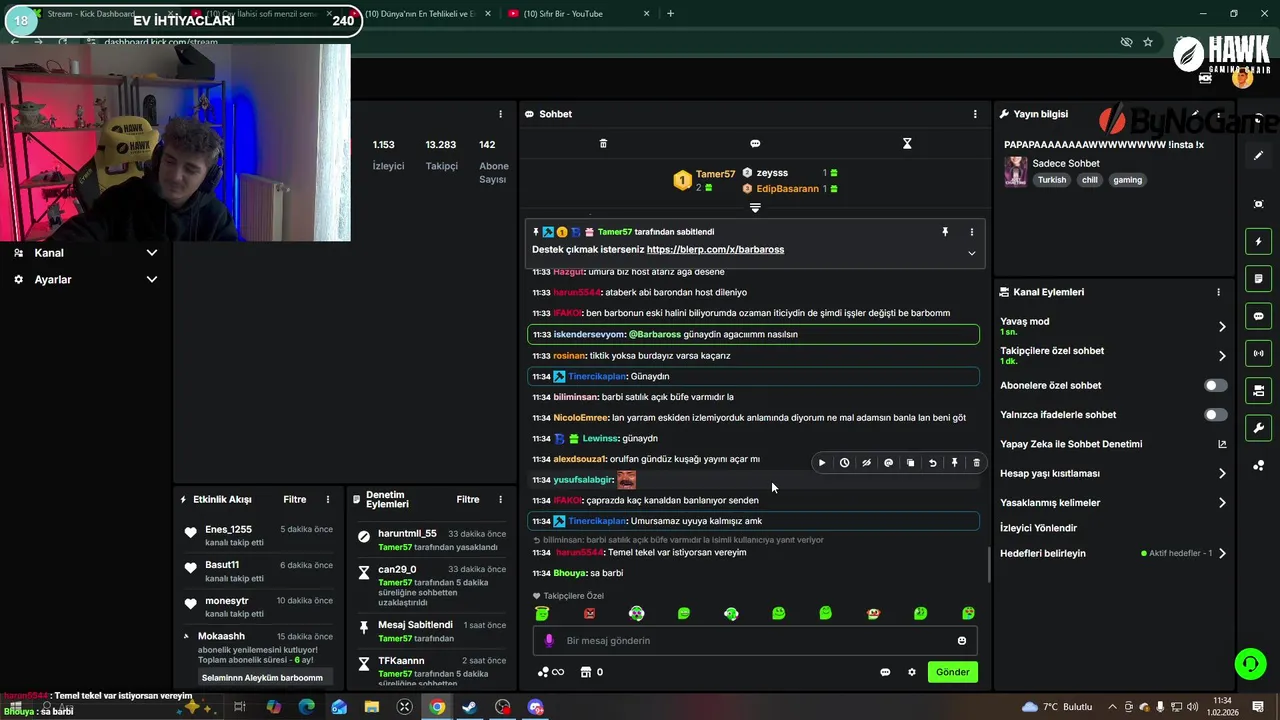The height and width of the screenshot is (720, 1280).
Task: Expand Yavaş mod settings arrow
Action: pos(1222,326)
